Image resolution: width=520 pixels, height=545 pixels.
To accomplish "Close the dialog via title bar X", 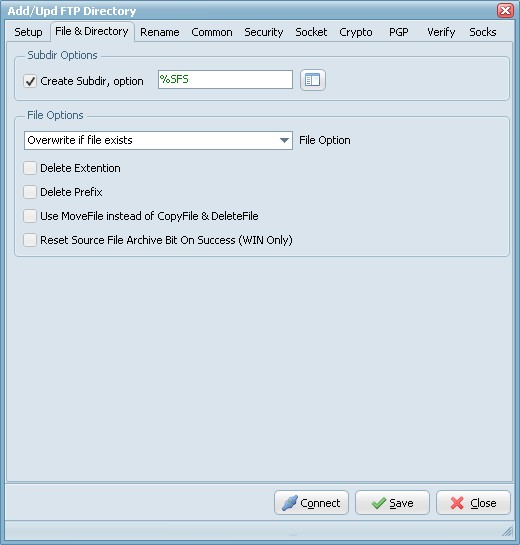I will click(x=505, y=10).
